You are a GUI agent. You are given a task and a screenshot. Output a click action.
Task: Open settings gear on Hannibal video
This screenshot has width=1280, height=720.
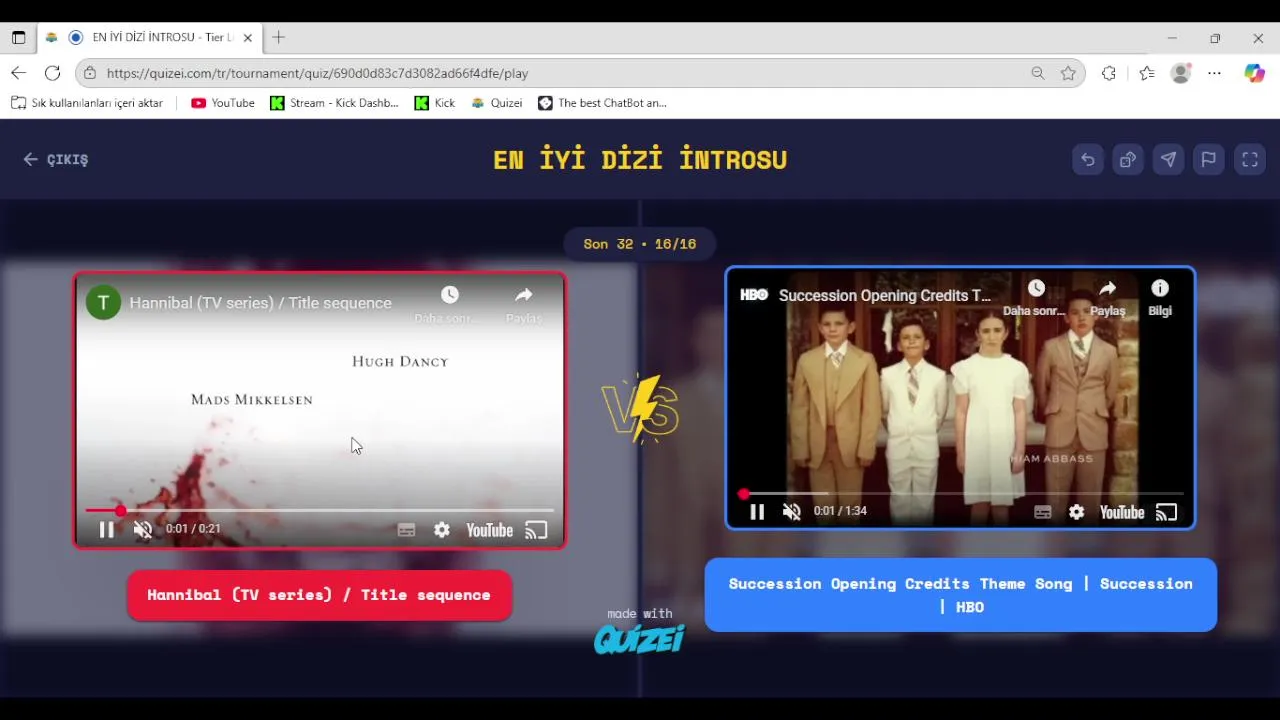tap(442, 530)
